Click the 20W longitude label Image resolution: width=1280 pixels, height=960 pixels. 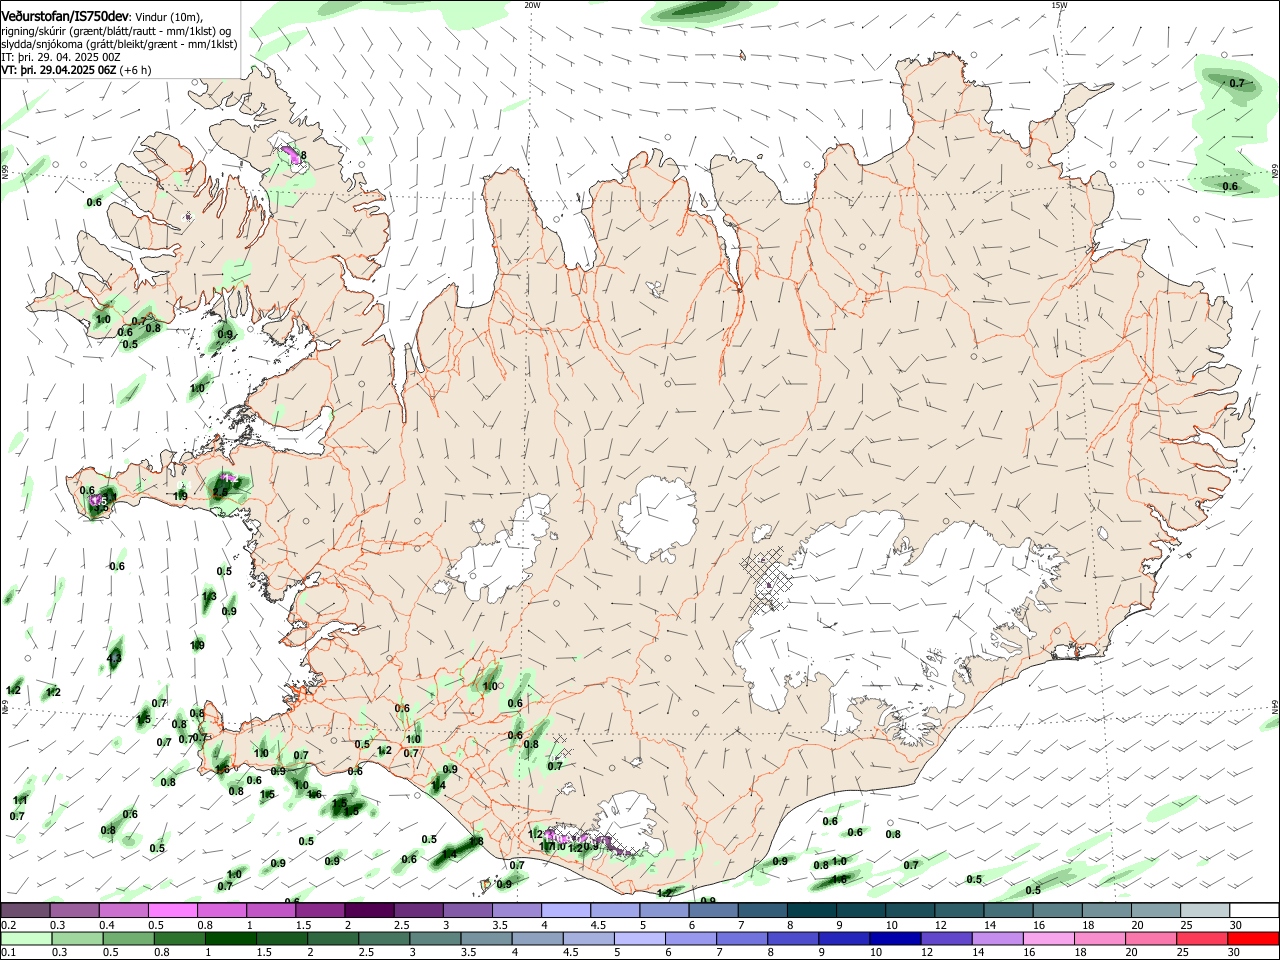(x=532, y=5)
